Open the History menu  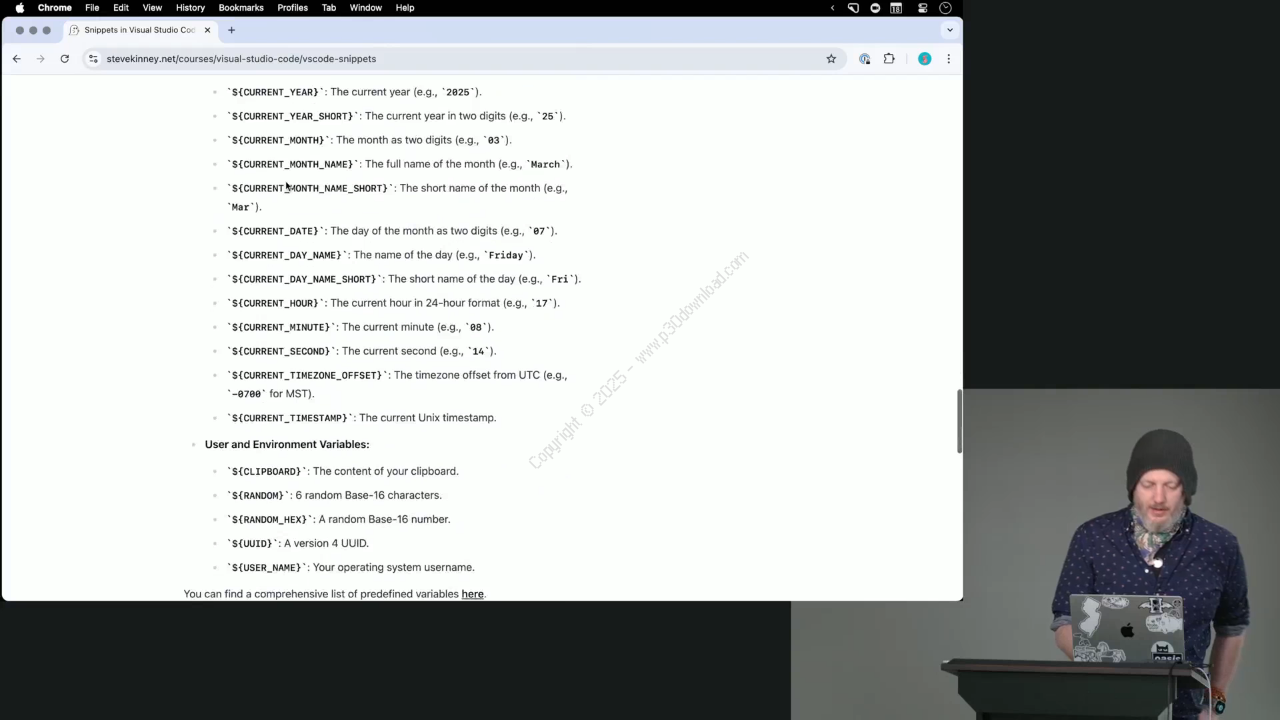(x=190, y=8)
